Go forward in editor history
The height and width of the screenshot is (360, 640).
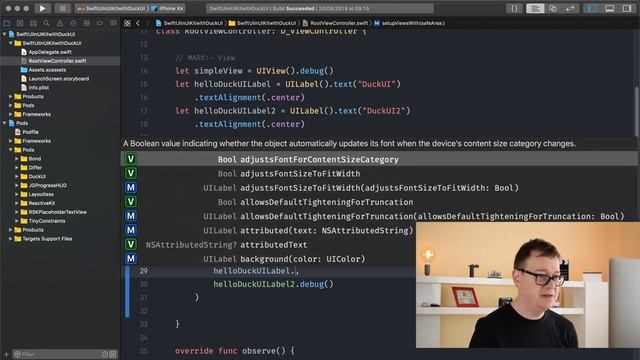147,23
